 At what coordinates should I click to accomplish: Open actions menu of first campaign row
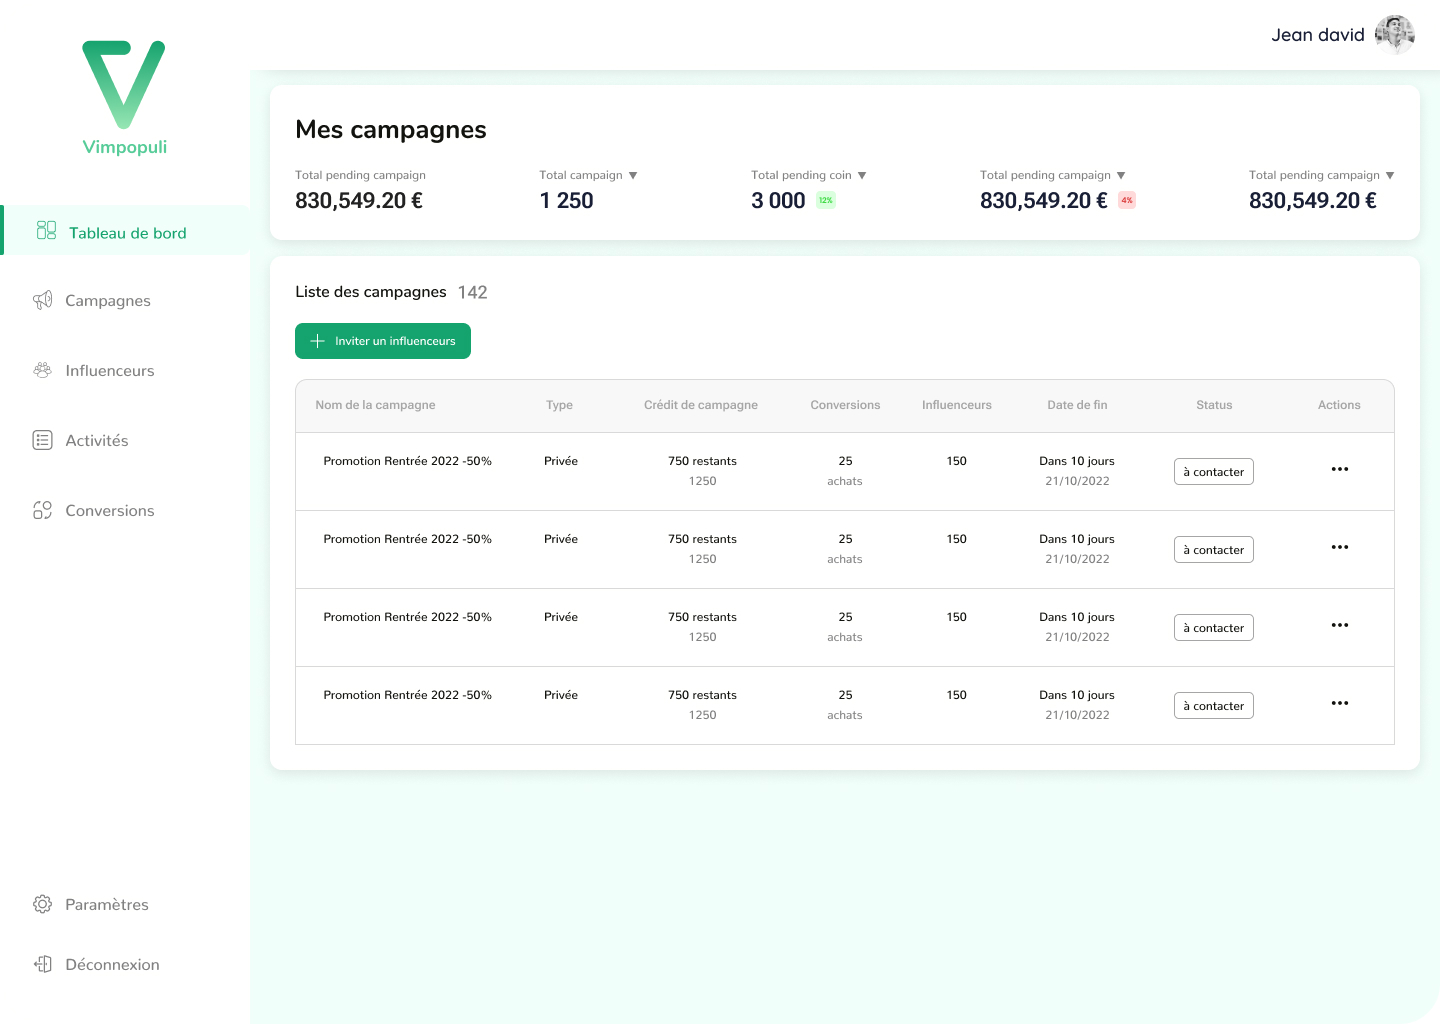pyautogui.click(x=1340, y=469)
